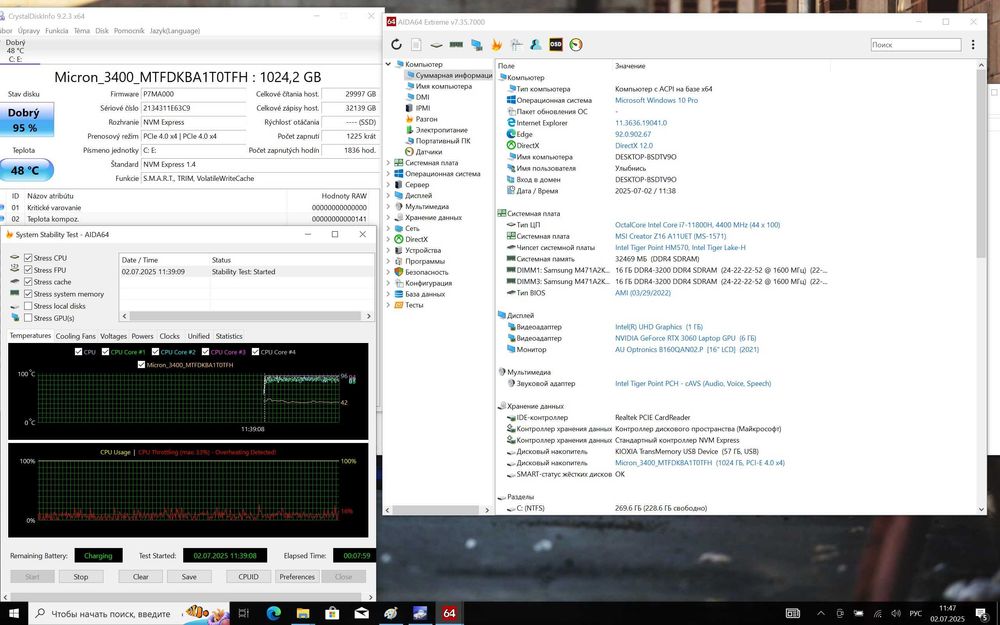Expand Тесты tree node

tap(388, 305)
